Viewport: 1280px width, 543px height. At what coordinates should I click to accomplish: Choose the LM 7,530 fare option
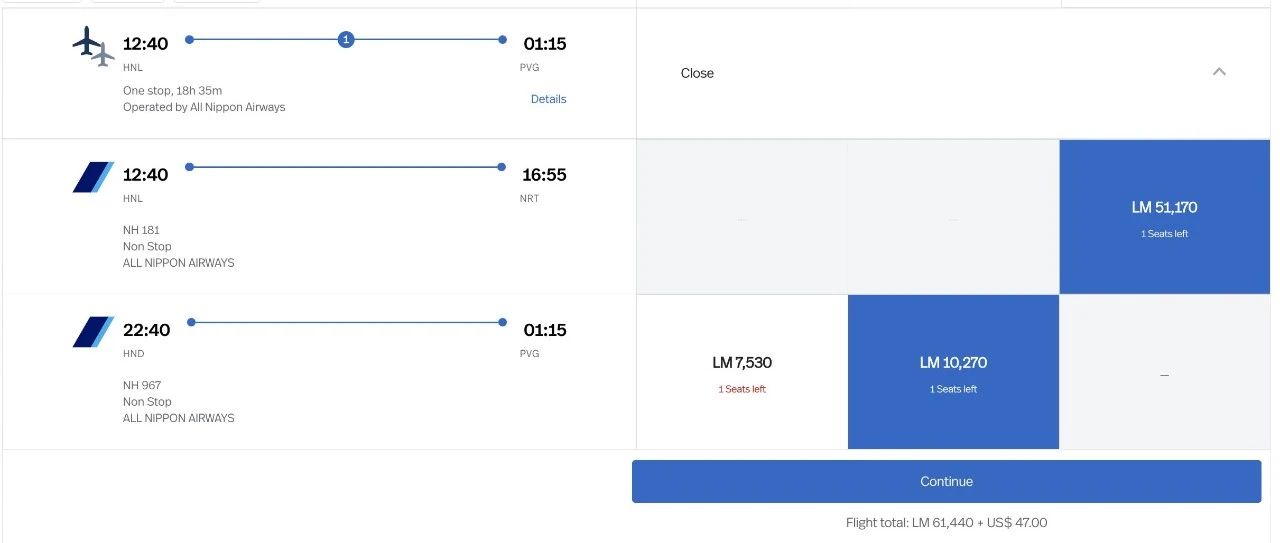coord(742,372)
